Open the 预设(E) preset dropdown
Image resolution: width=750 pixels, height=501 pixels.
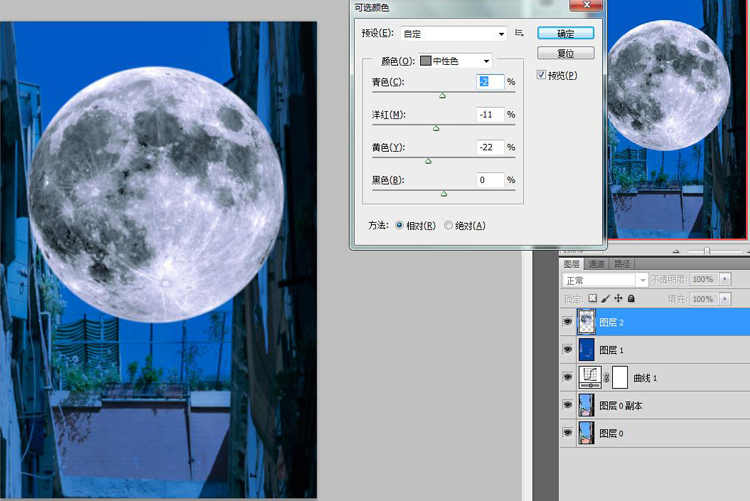click(453, 33)
